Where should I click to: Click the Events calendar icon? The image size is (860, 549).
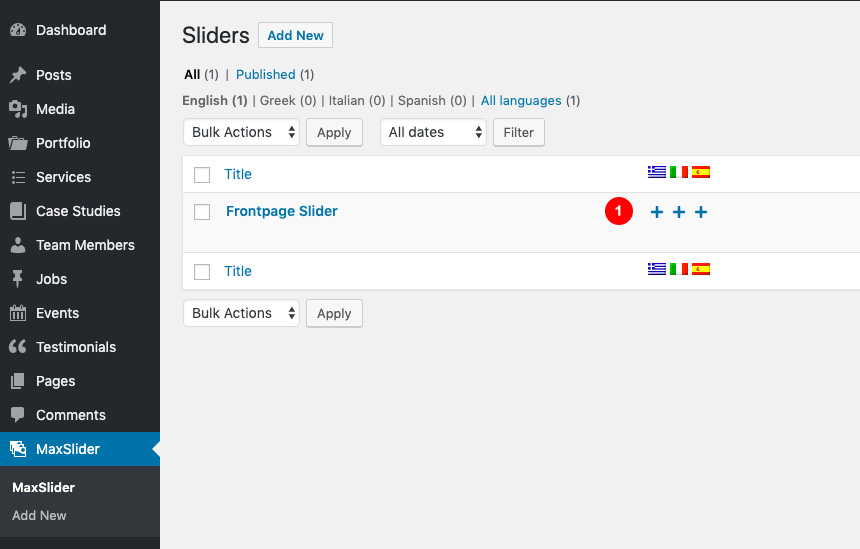click(x=18, y=313)
